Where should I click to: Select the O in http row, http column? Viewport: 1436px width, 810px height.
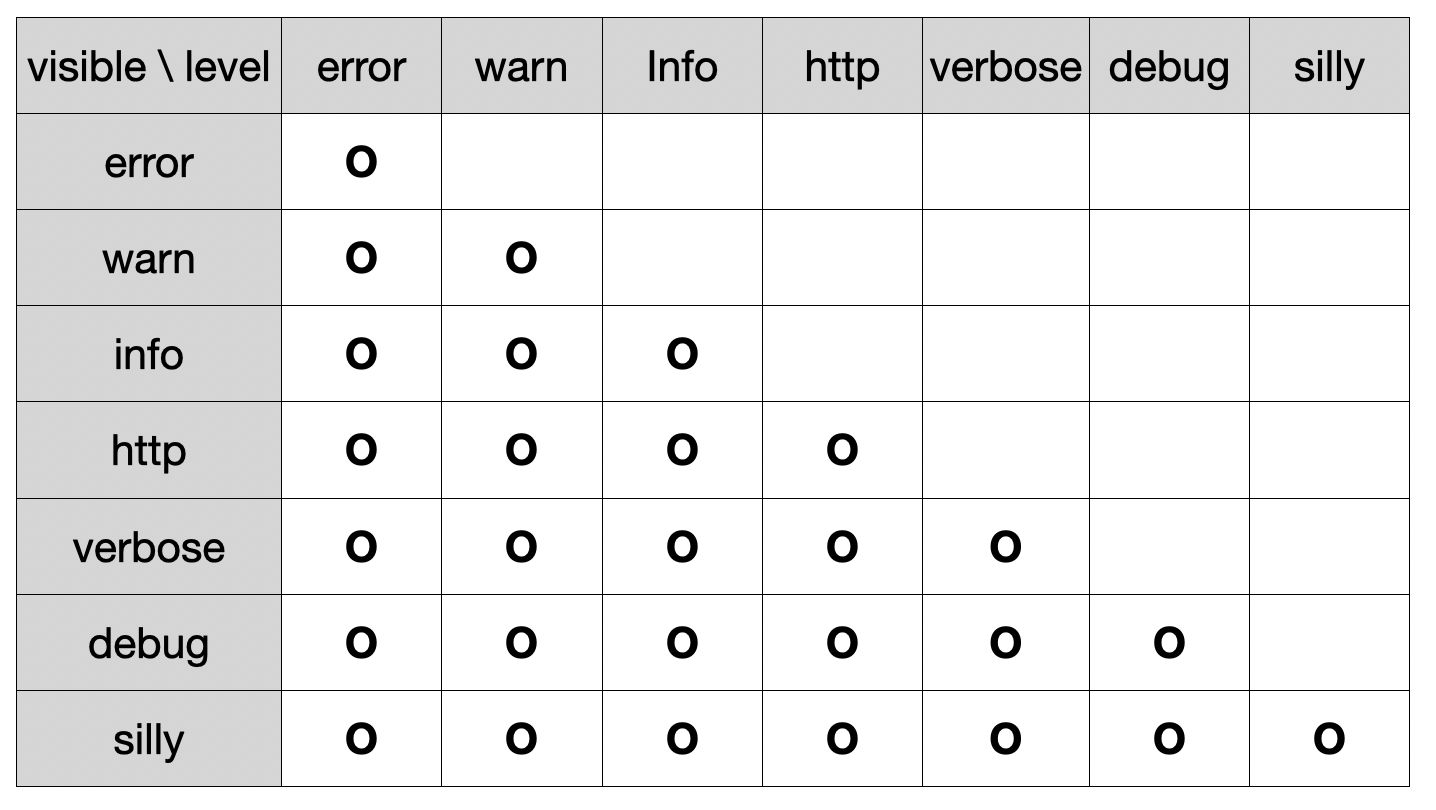(842, 450)
